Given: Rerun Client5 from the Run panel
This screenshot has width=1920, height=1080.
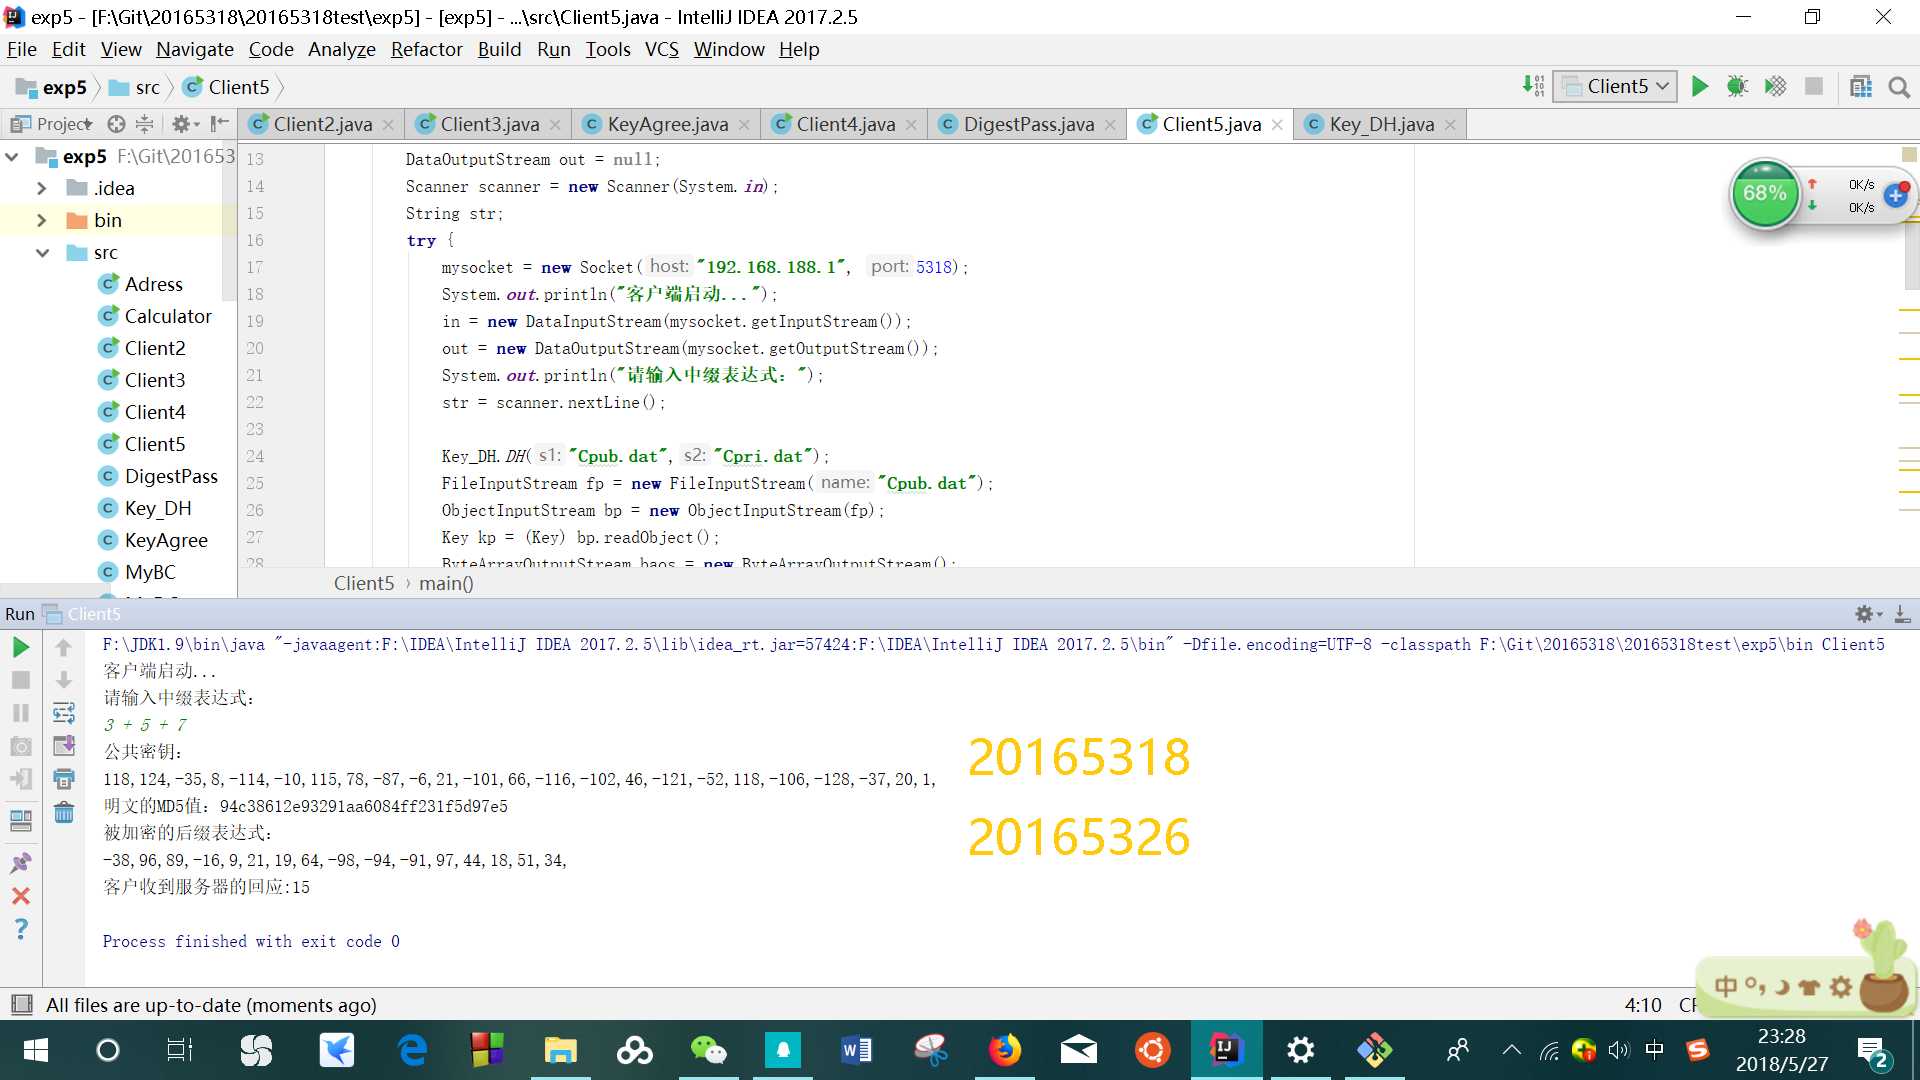Looking at the screenshot, I should click(x=21, y=648).
